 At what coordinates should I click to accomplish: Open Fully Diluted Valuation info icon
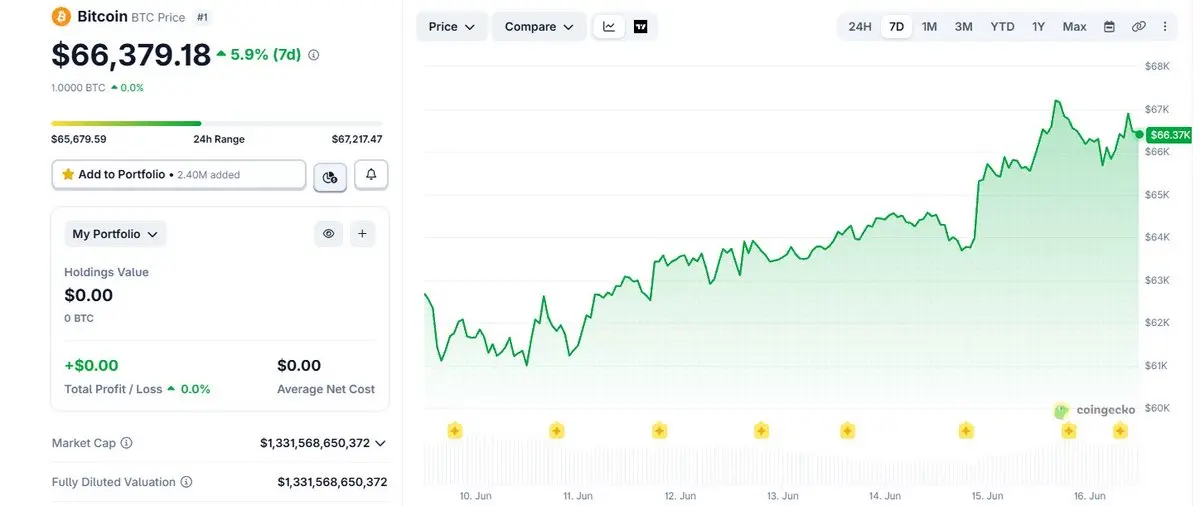point(187,482)
